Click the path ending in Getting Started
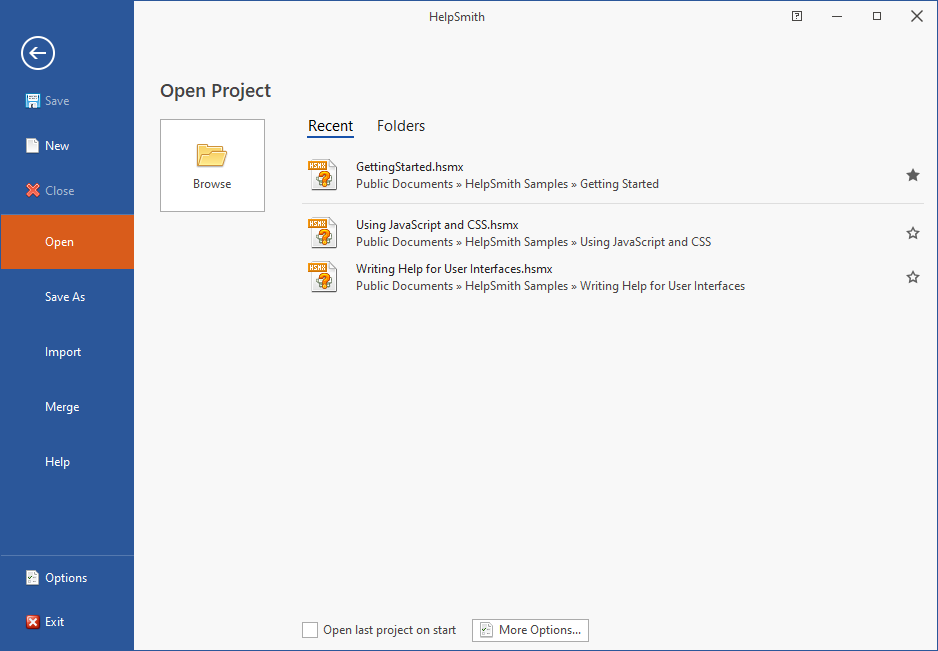Image resolution: width=938 pixels, height=651 pixels. point(507,184)
